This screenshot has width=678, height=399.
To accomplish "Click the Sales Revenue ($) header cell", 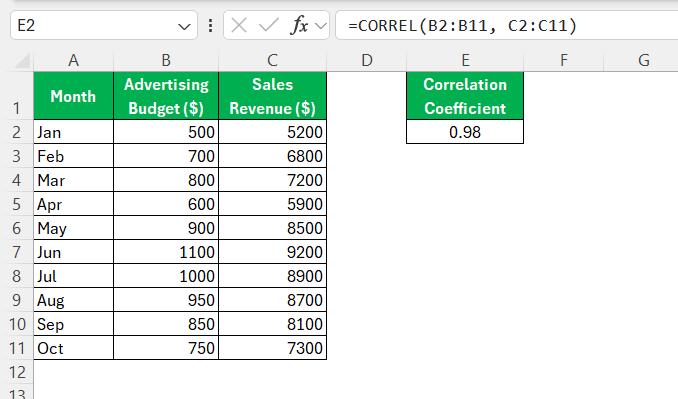I will coord(272,96).
